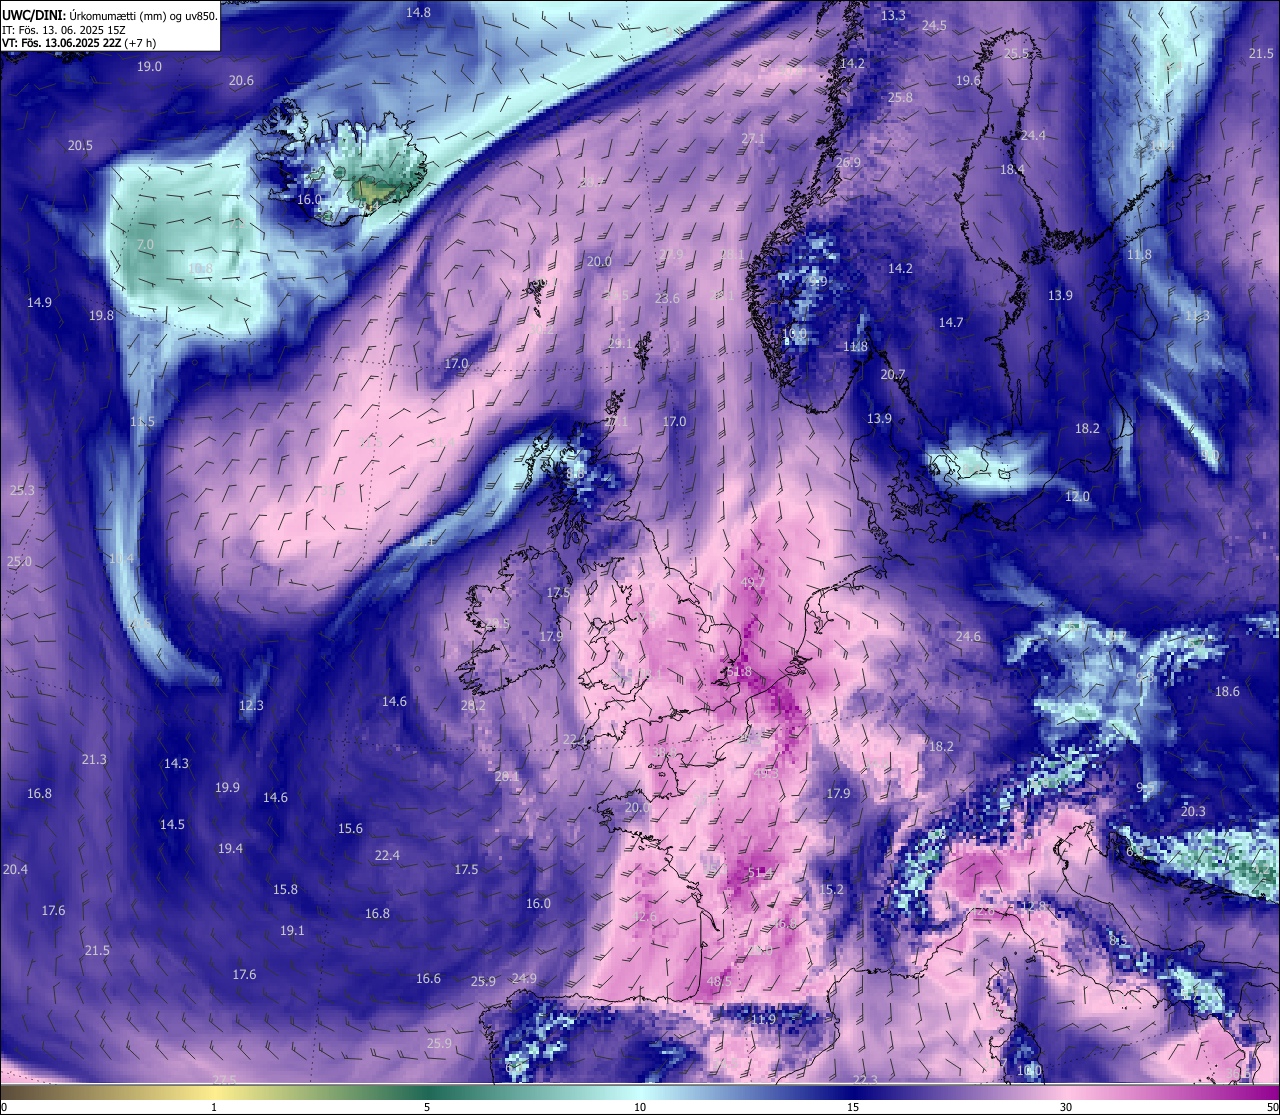
Task: Click the map value '28.2' near Ireland
Action: pos(473,705)
